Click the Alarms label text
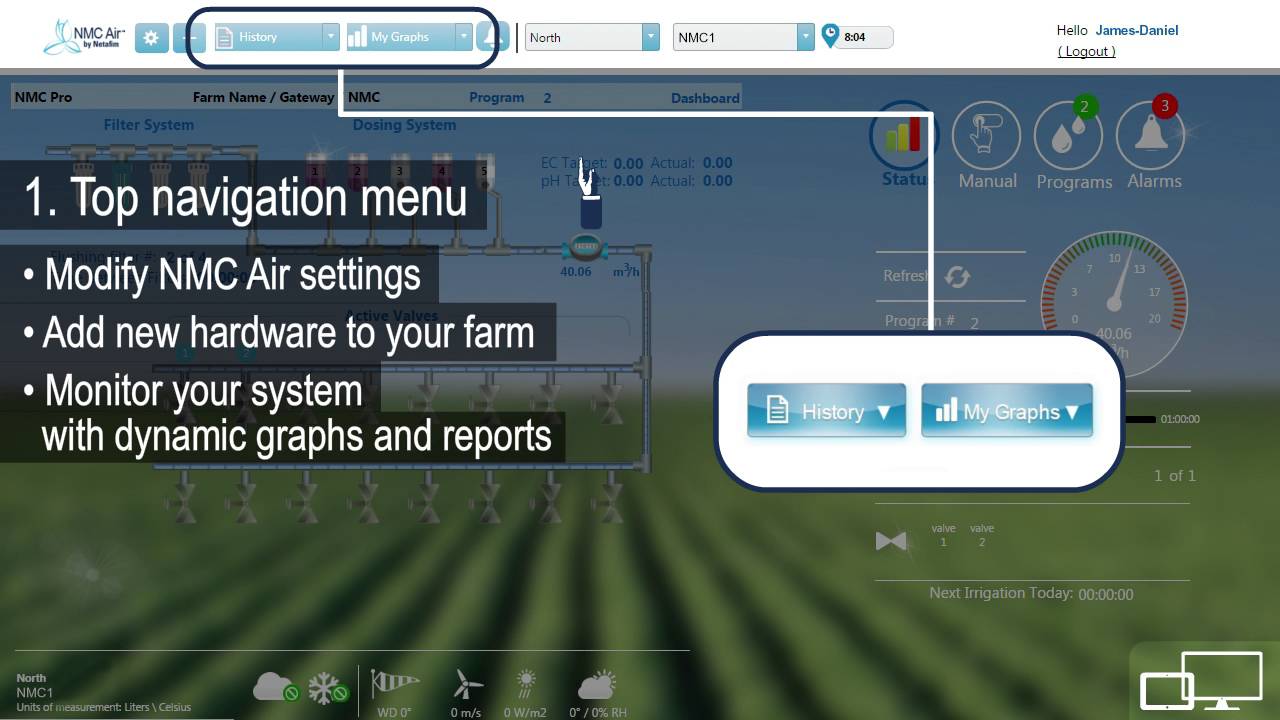The image size is (1280, 720). point(1155,181)
